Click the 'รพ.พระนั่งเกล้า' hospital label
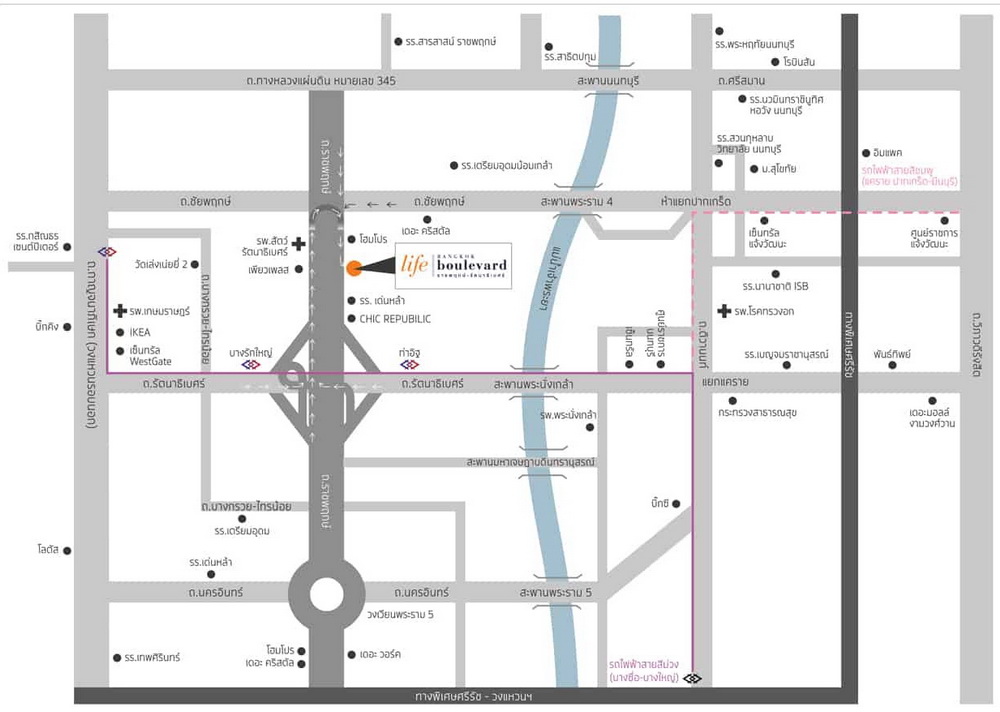1000x712 pixels. pos(568,415)
